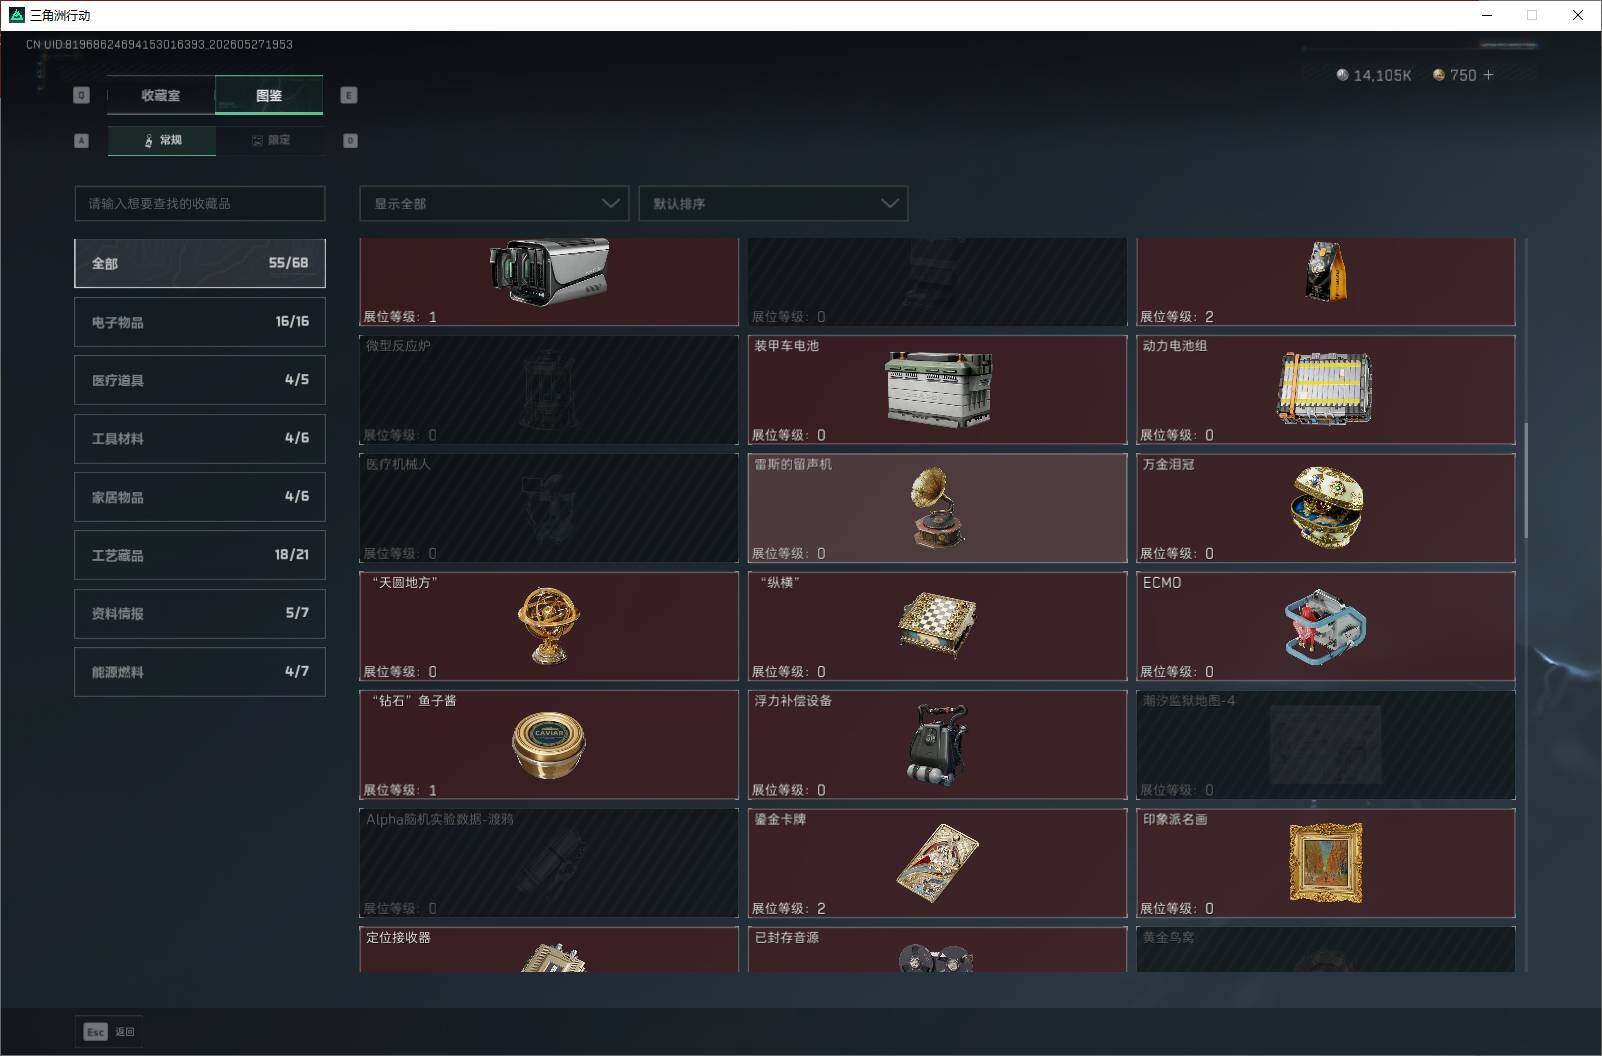Click the collection list vertical scrollbar
Screen dimensions: 1602x1056
(x=1525, y=480)
